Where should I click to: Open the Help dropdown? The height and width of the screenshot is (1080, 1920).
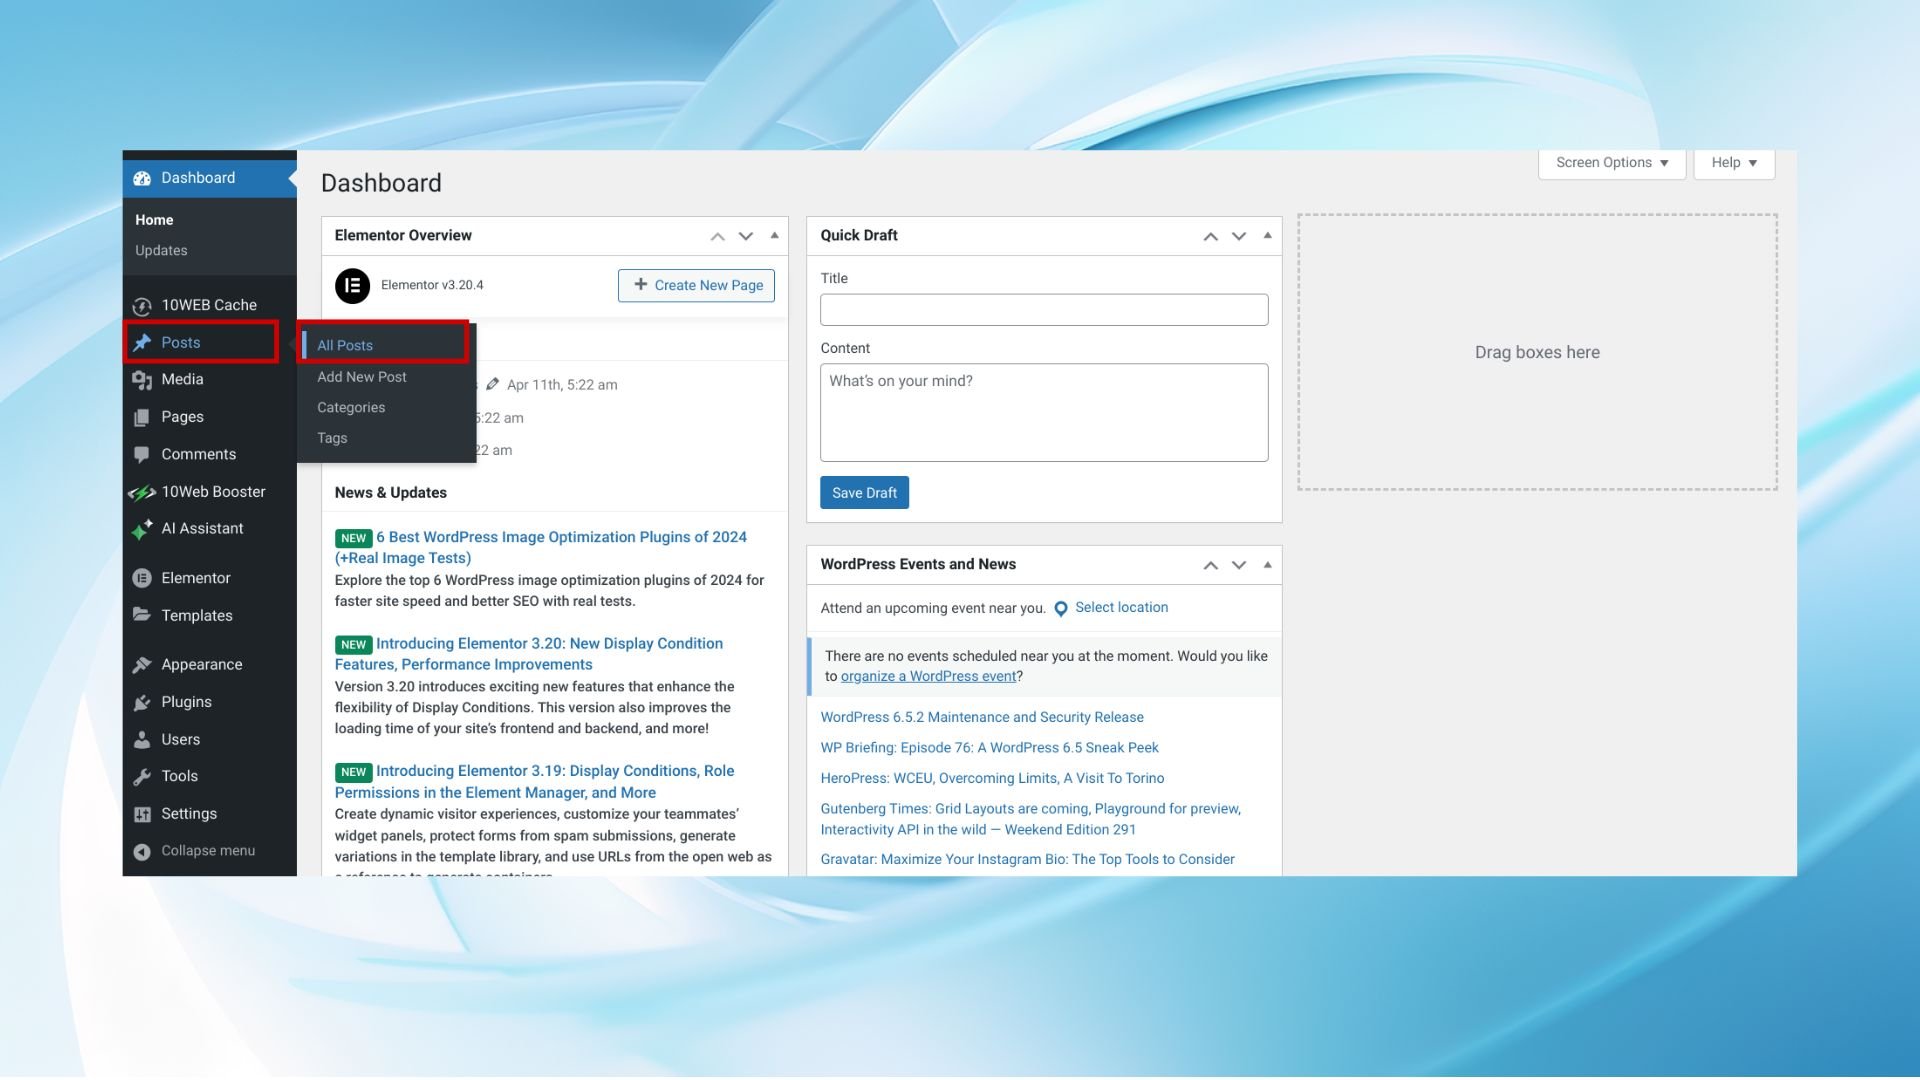click(x=1732, y=162)
